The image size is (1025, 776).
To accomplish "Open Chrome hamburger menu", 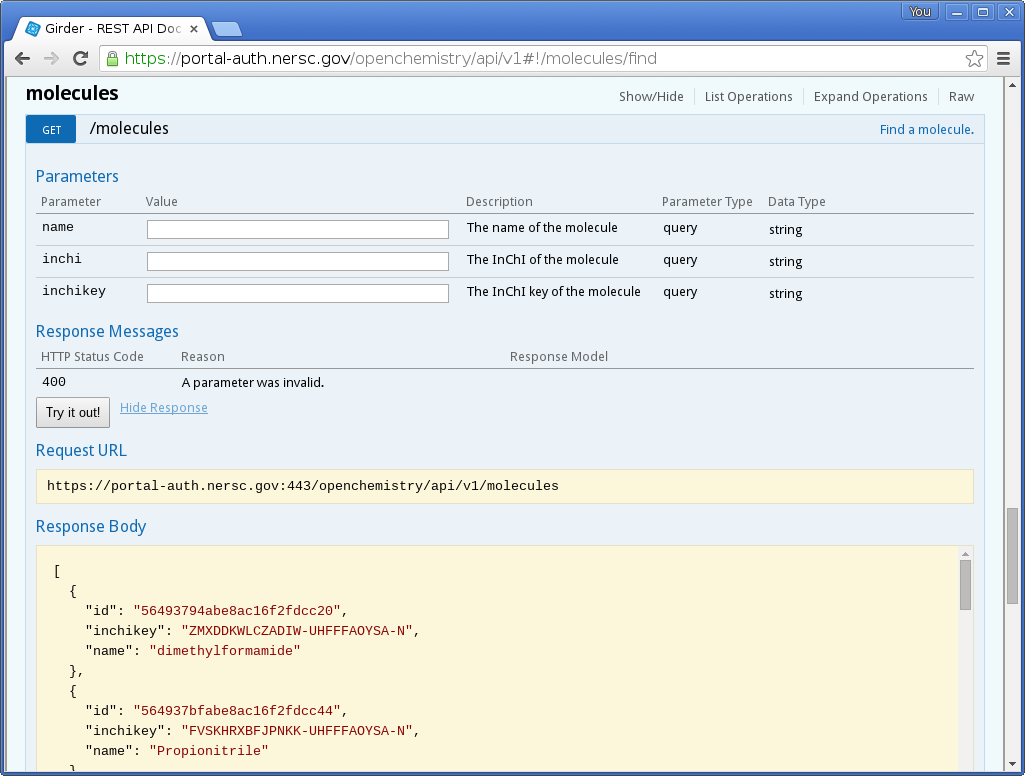I will (x=1004, y=58).
